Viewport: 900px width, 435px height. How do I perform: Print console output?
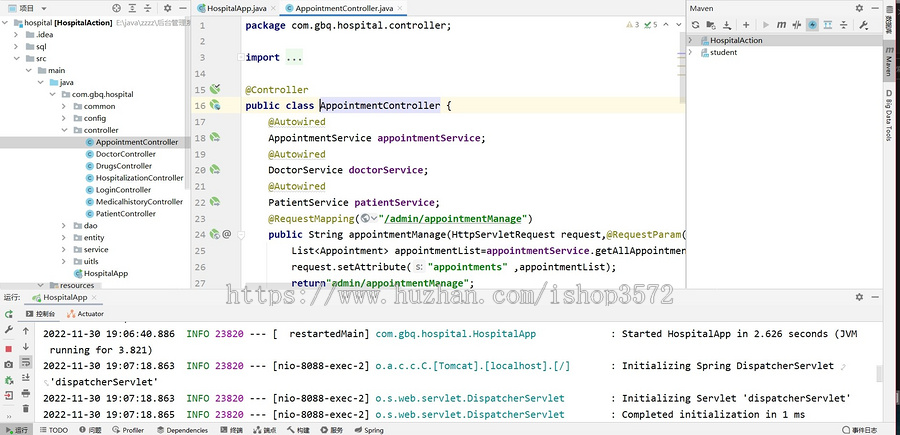click(26, 393)
